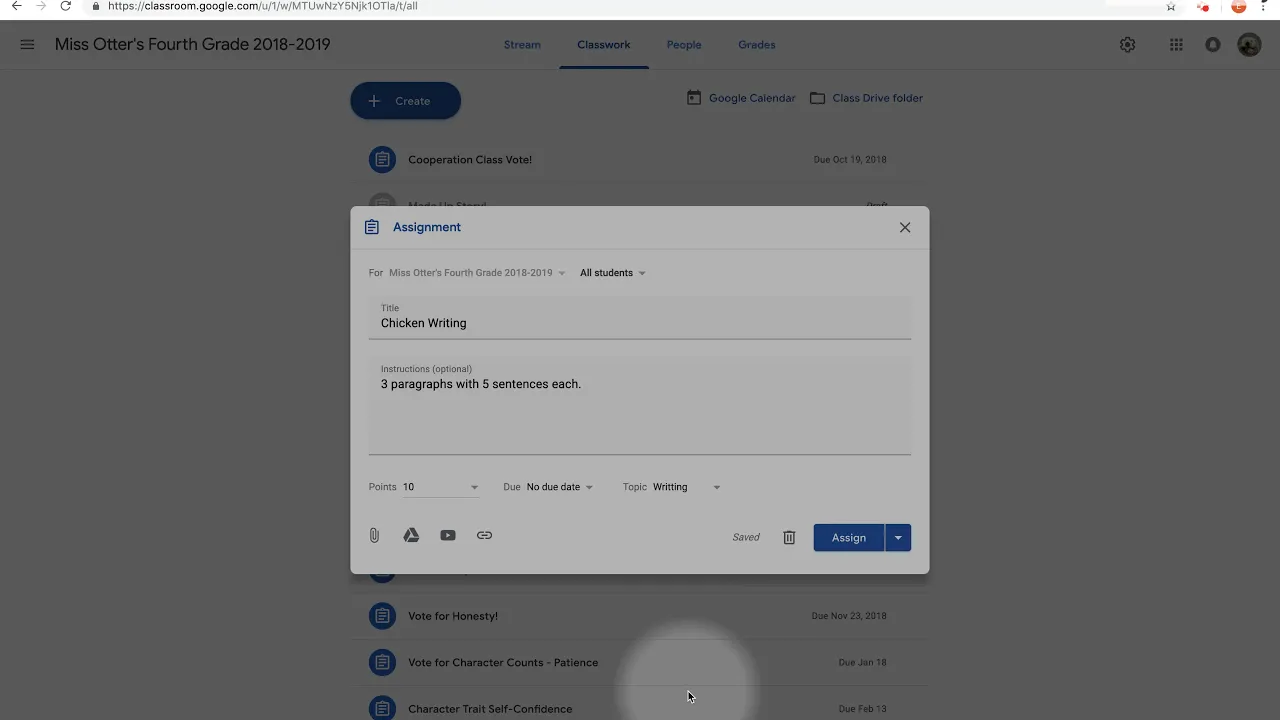1280x720 pixels.
Task: Expand the class selector dropdown
Action: [x=477, y=273]
